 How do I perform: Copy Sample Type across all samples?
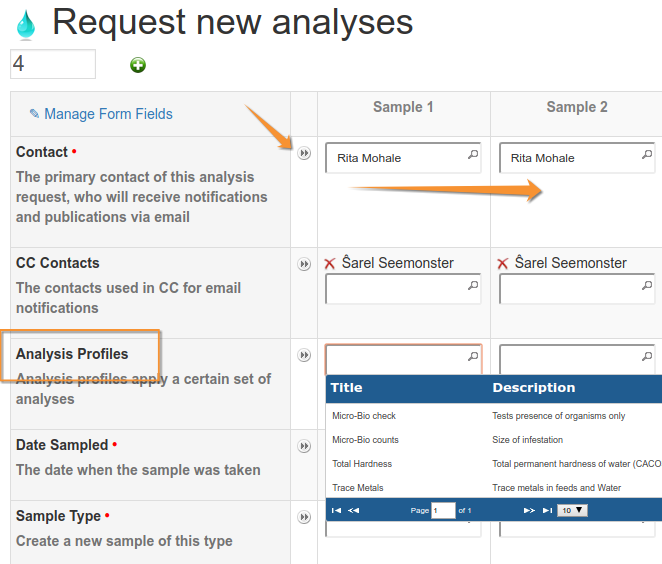304,517
